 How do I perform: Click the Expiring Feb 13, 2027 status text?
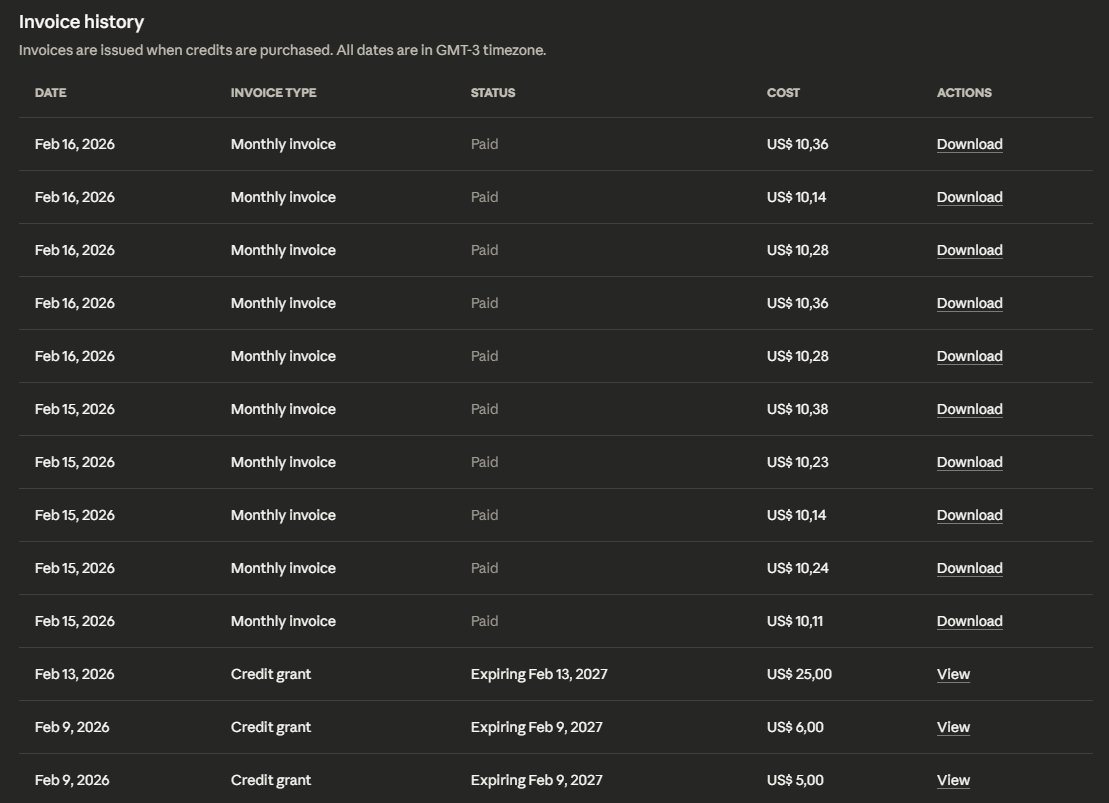(539, 674)
